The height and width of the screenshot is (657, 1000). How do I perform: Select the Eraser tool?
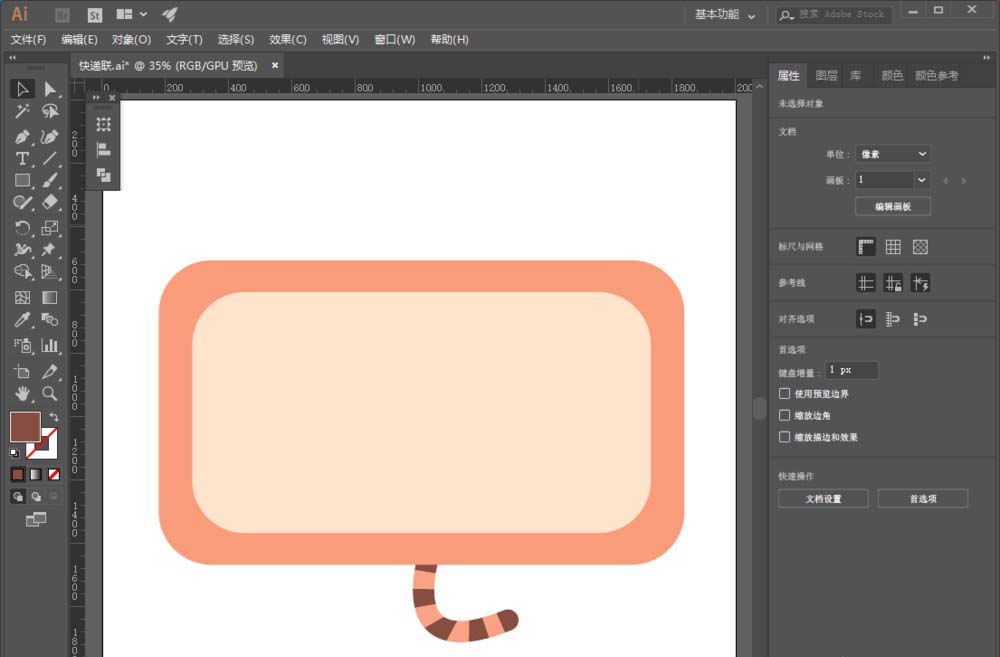(50, 203)
